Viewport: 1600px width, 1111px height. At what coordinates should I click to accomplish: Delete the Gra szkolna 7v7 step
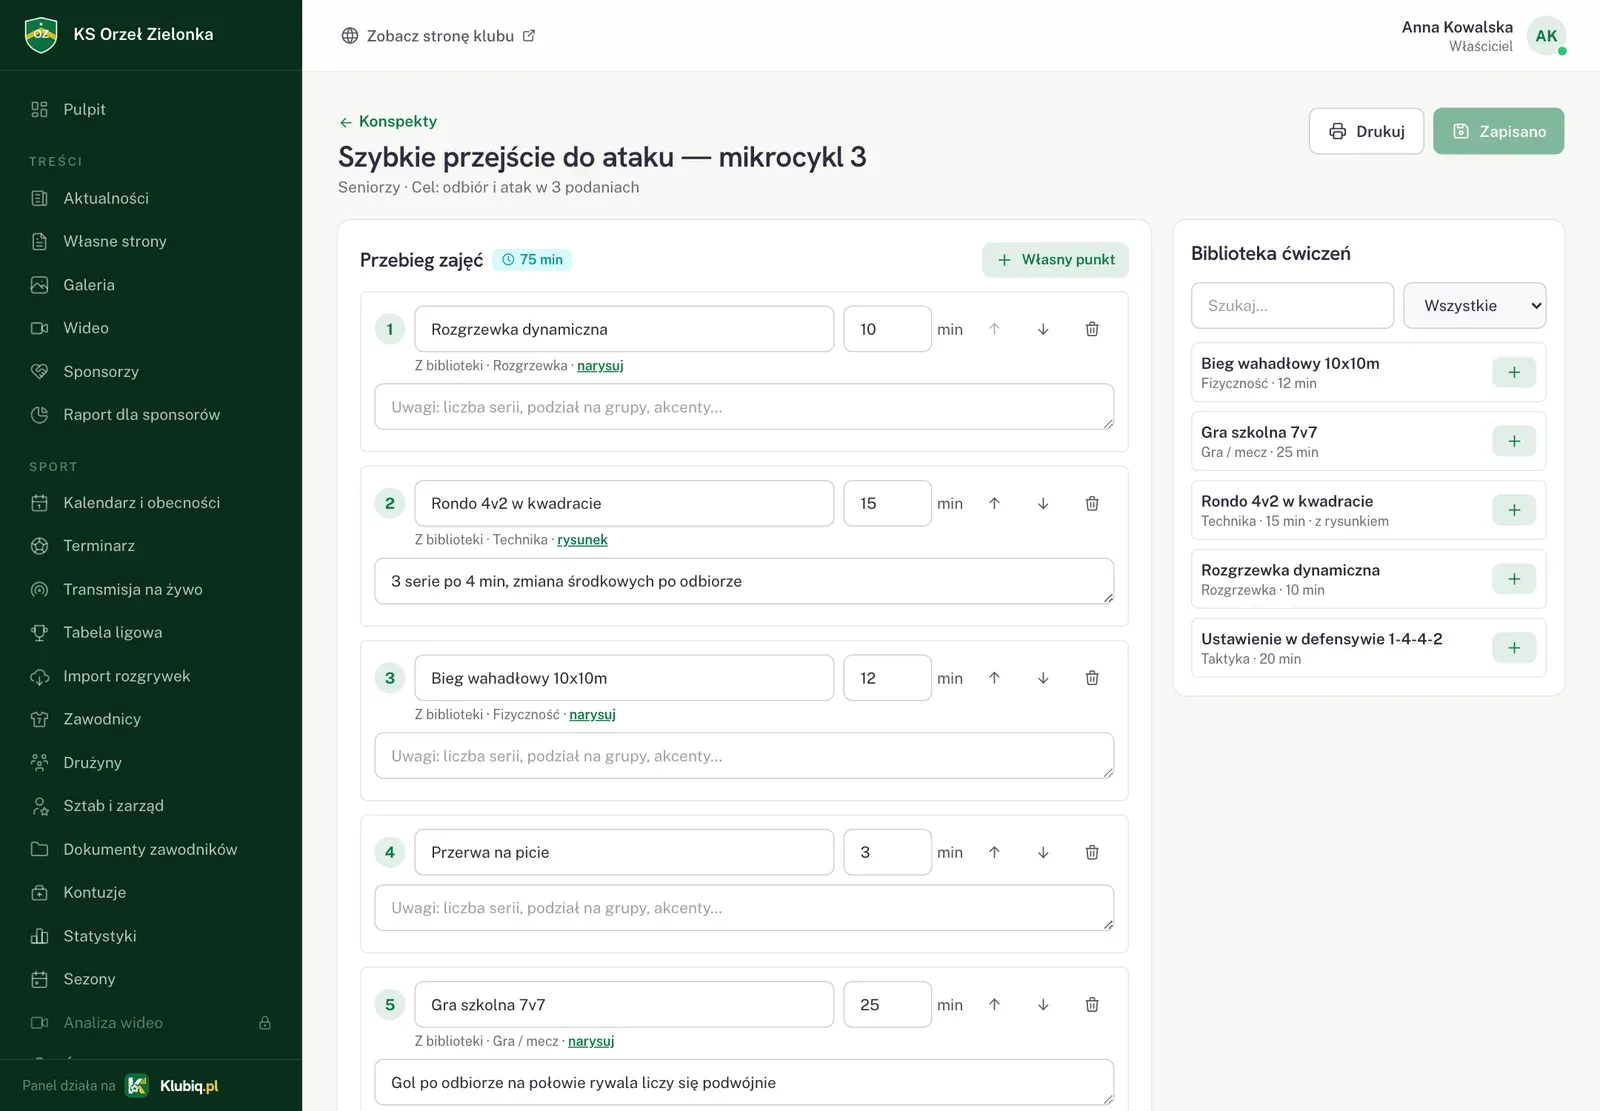[x=1092, y=1005]
